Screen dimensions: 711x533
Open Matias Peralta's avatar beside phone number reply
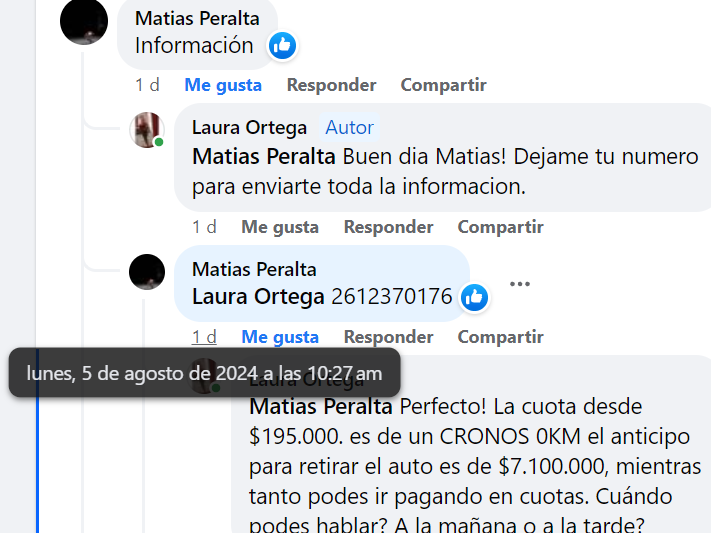click(x=147, y=272)
